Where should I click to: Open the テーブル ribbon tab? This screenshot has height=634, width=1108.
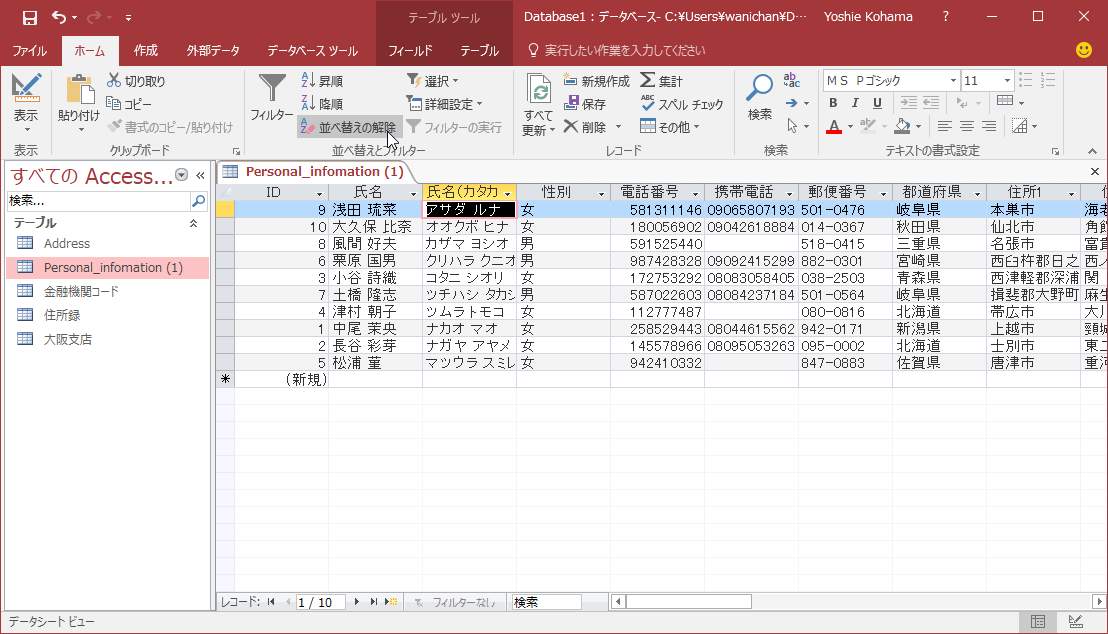(x=479, y=51)
